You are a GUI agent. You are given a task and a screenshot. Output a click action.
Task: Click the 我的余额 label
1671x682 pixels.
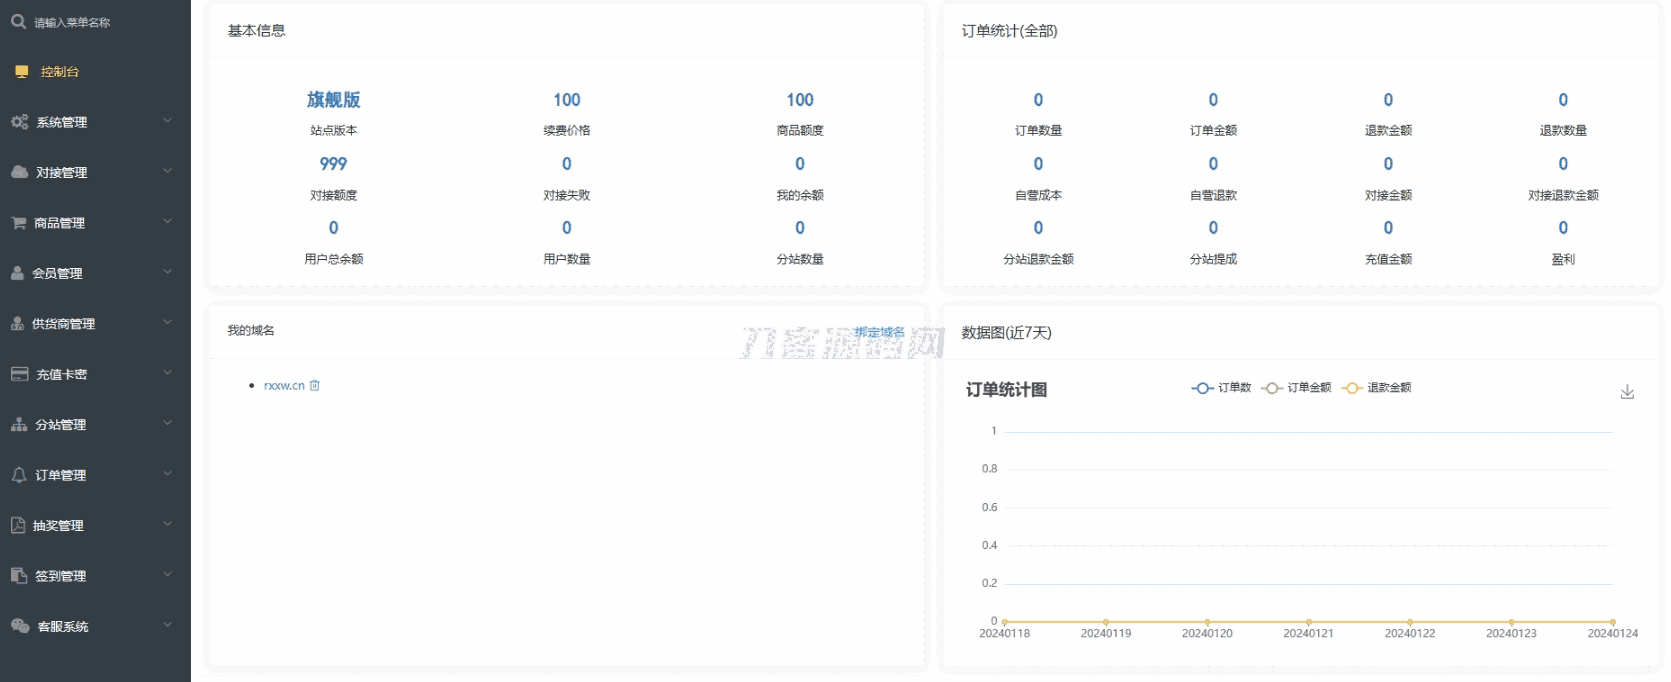(800, 195)
